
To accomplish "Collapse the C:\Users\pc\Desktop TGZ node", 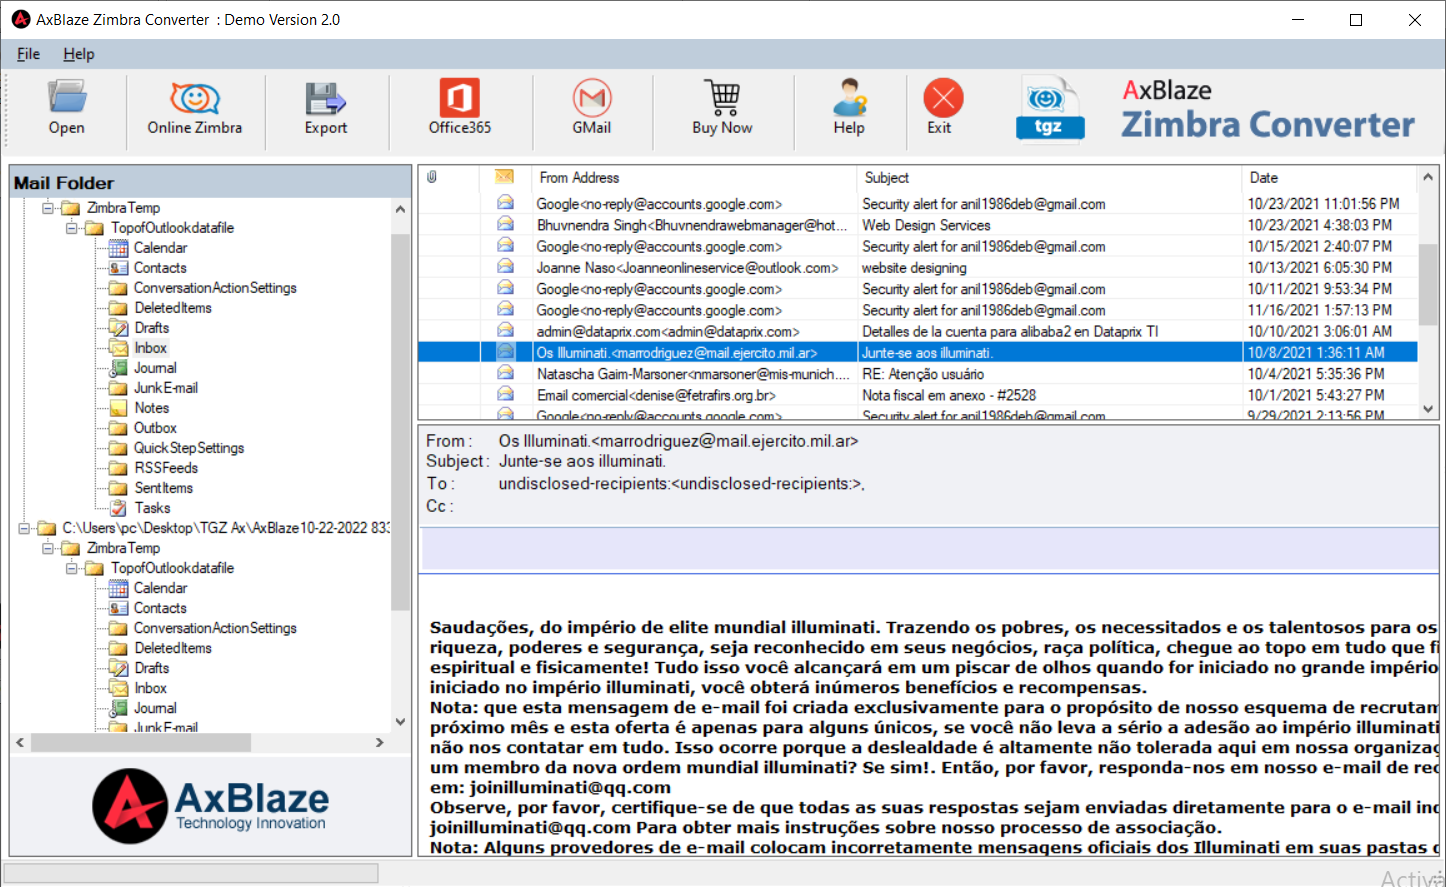I will click(x=23, y=528).
